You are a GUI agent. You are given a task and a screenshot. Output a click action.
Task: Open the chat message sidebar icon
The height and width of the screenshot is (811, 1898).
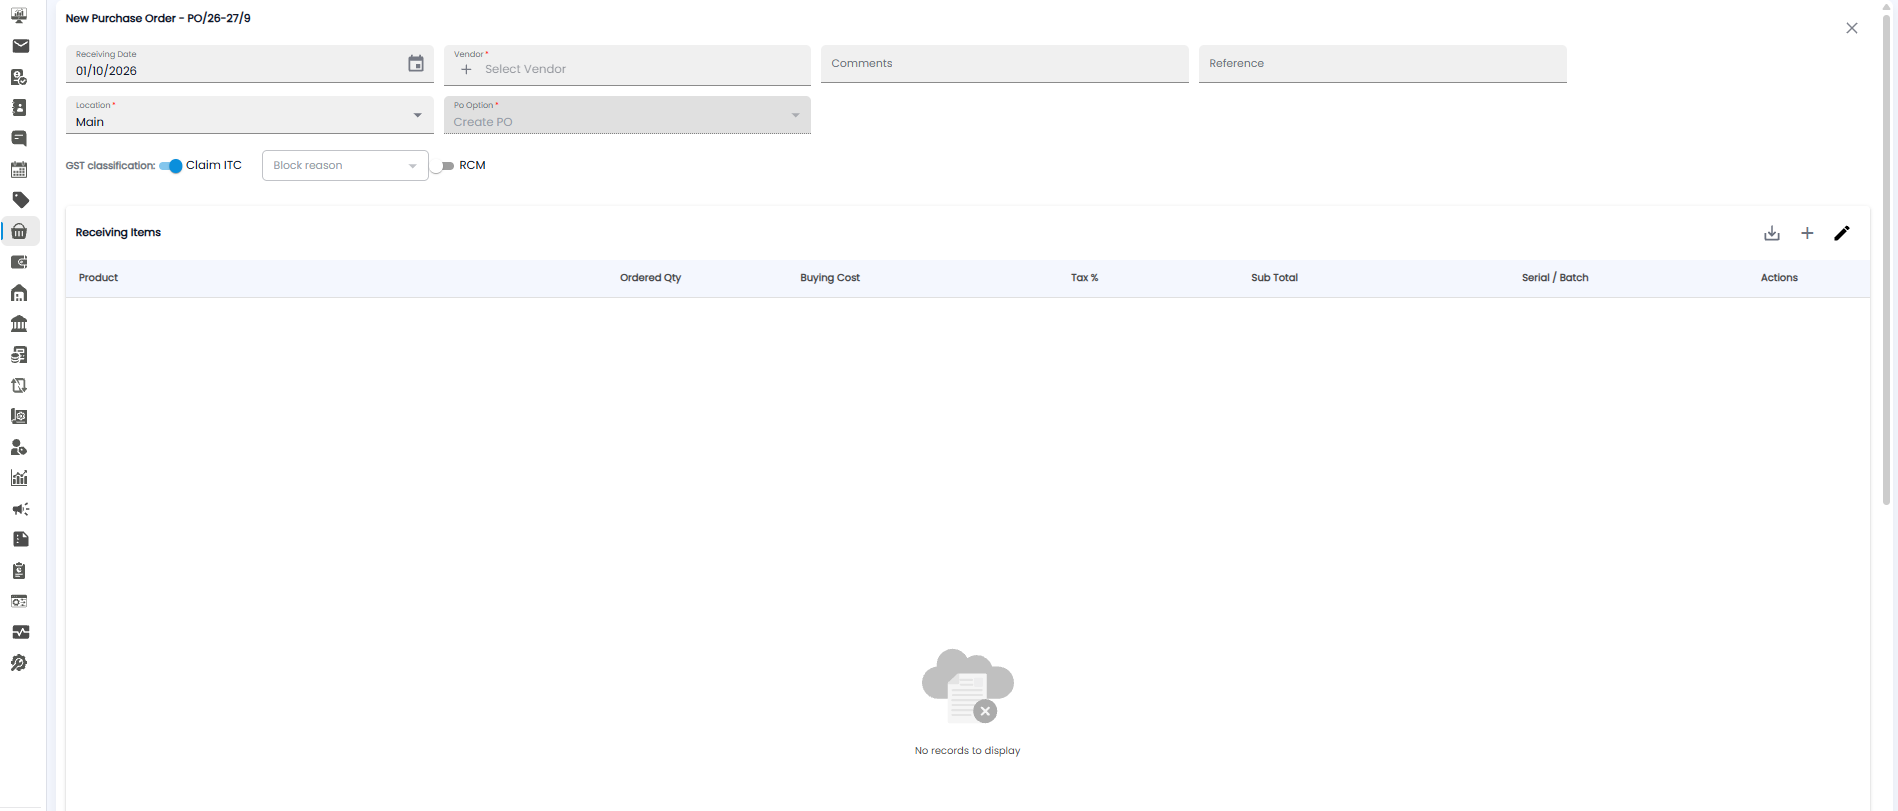tap(19, 138)
